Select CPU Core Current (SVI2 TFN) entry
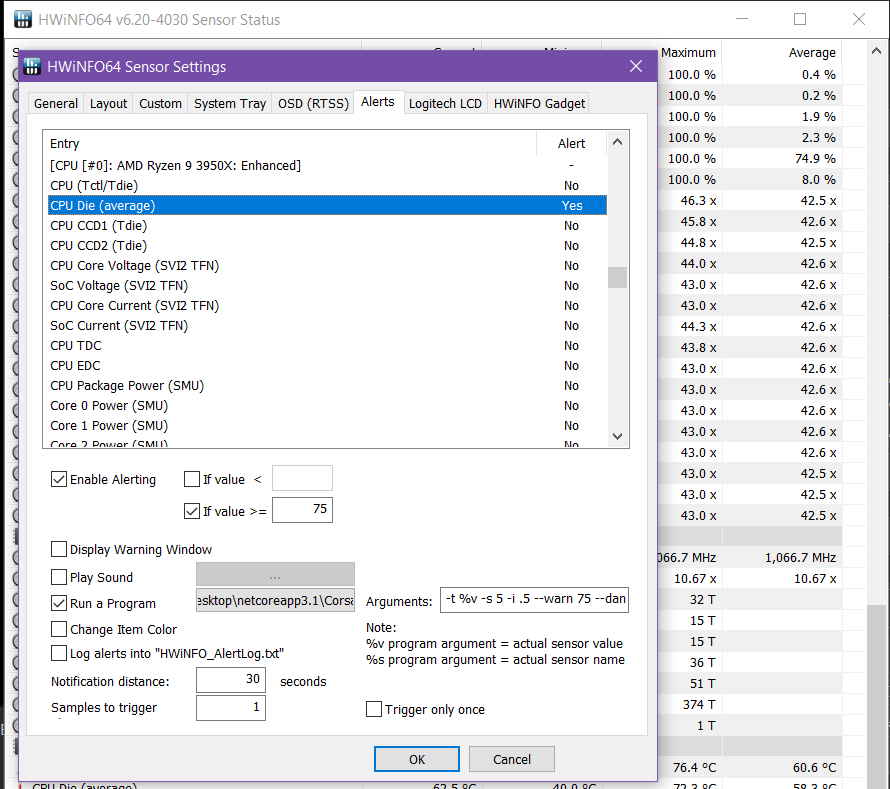The width and height of the screenshot is (890, 789). point(328,305)
